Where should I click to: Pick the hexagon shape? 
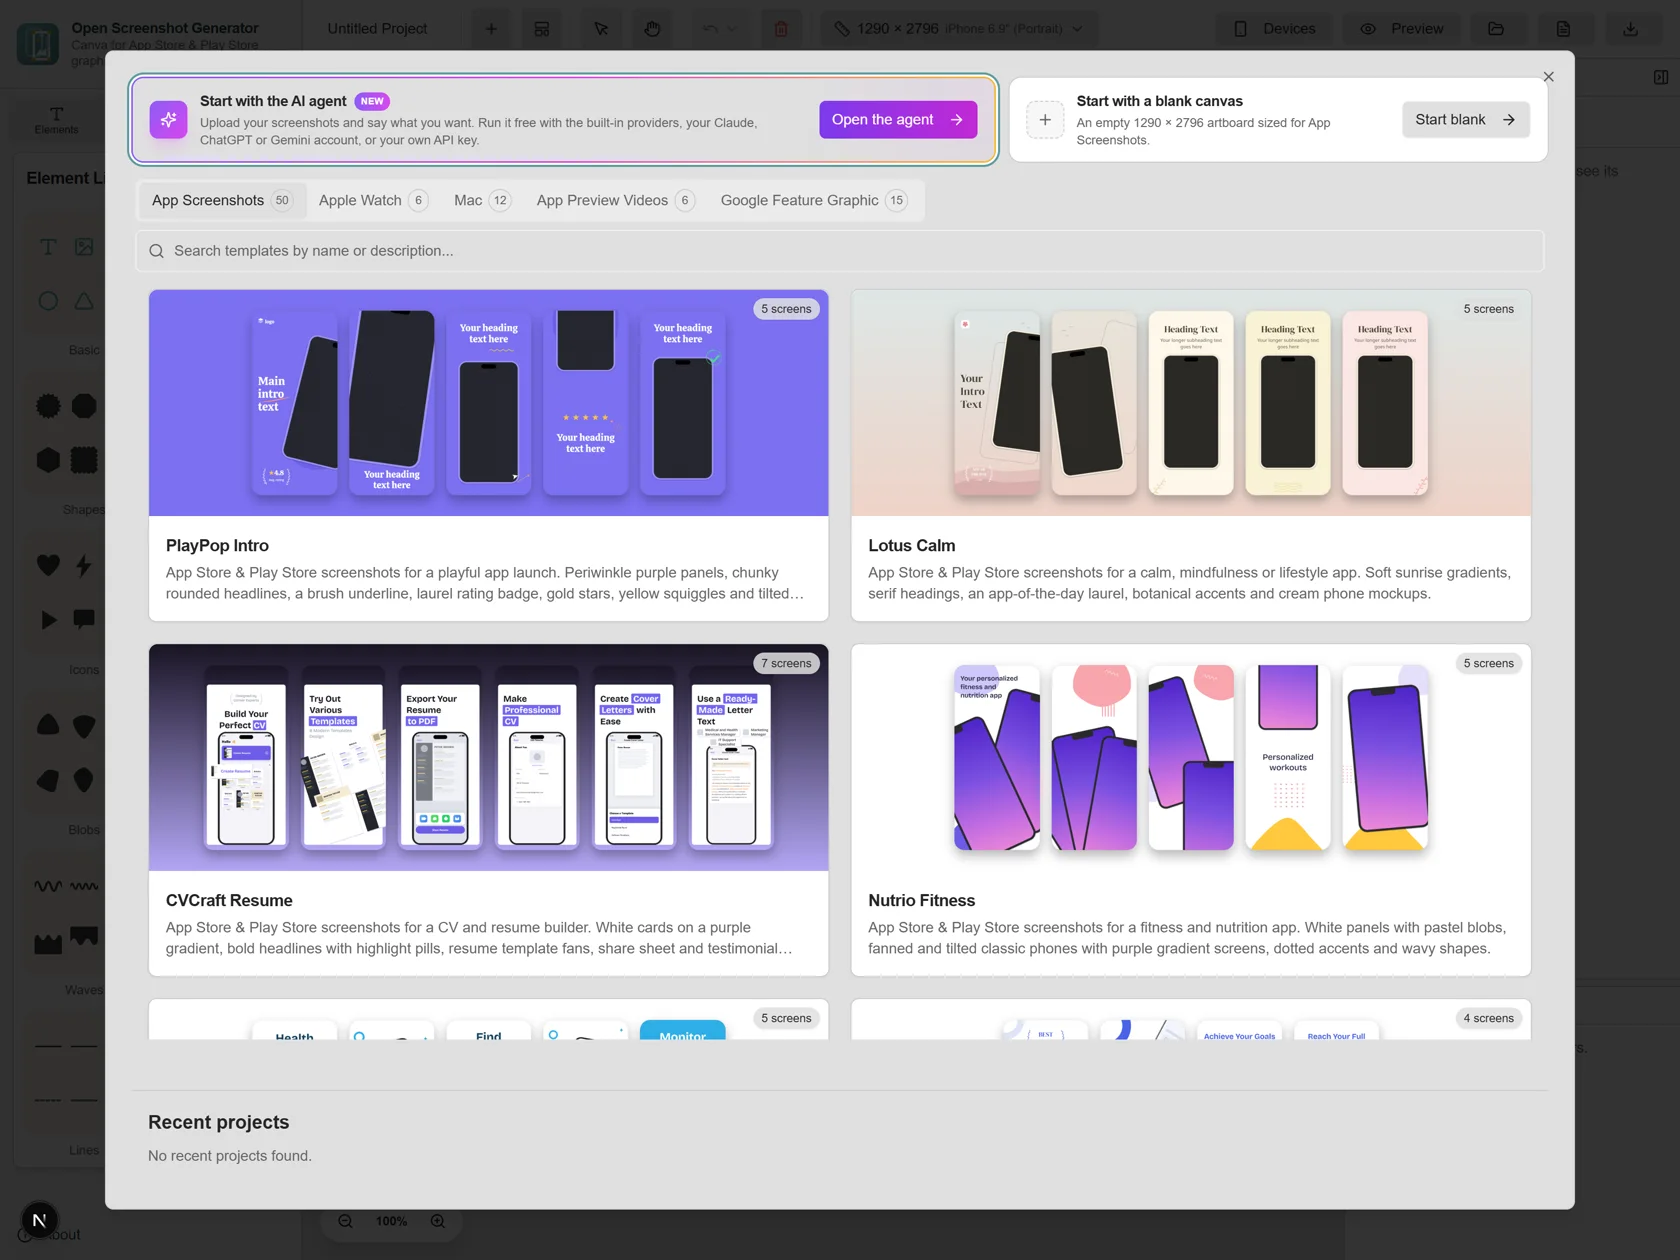[48, 460]
